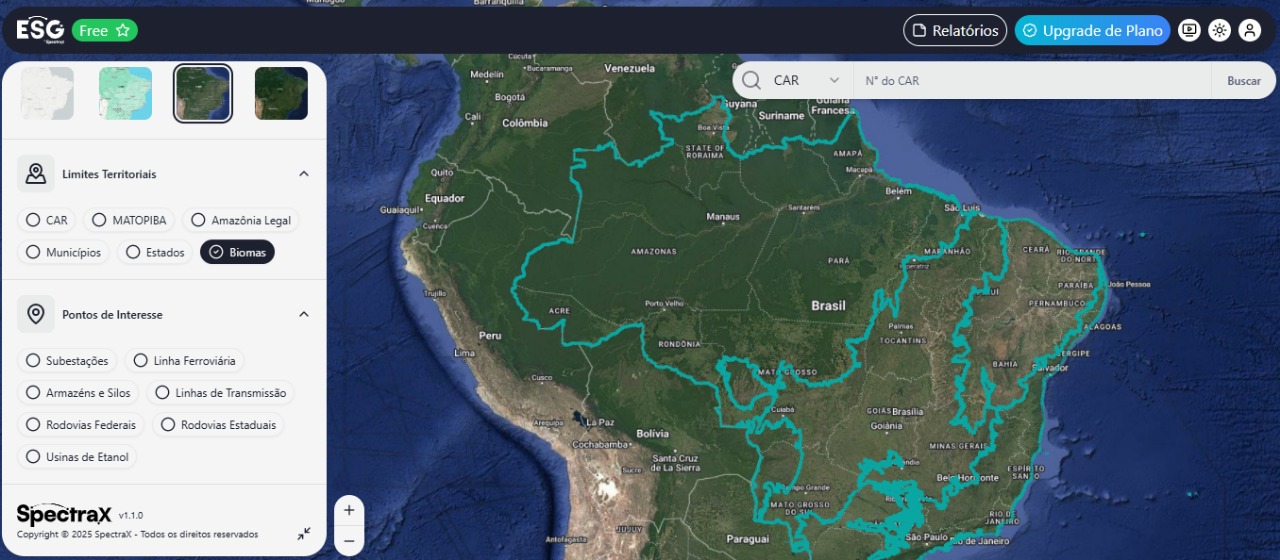Viewport: 1280px width, 560px height.
Task: Click the Buscar search button
Action: pos(1244,81)
